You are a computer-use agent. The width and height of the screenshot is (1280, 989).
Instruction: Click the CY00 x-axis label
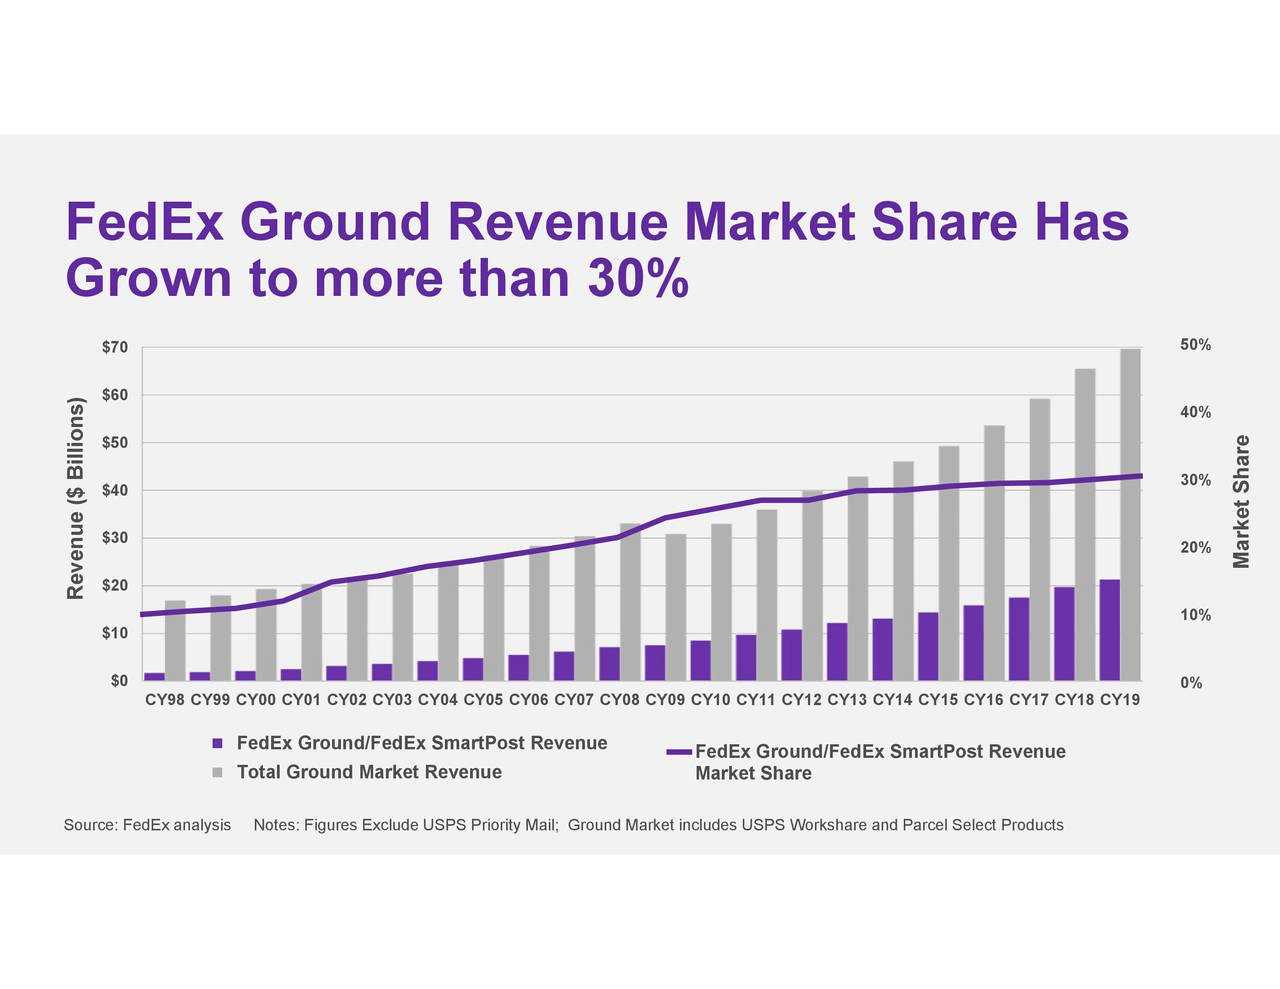(256, 700)
